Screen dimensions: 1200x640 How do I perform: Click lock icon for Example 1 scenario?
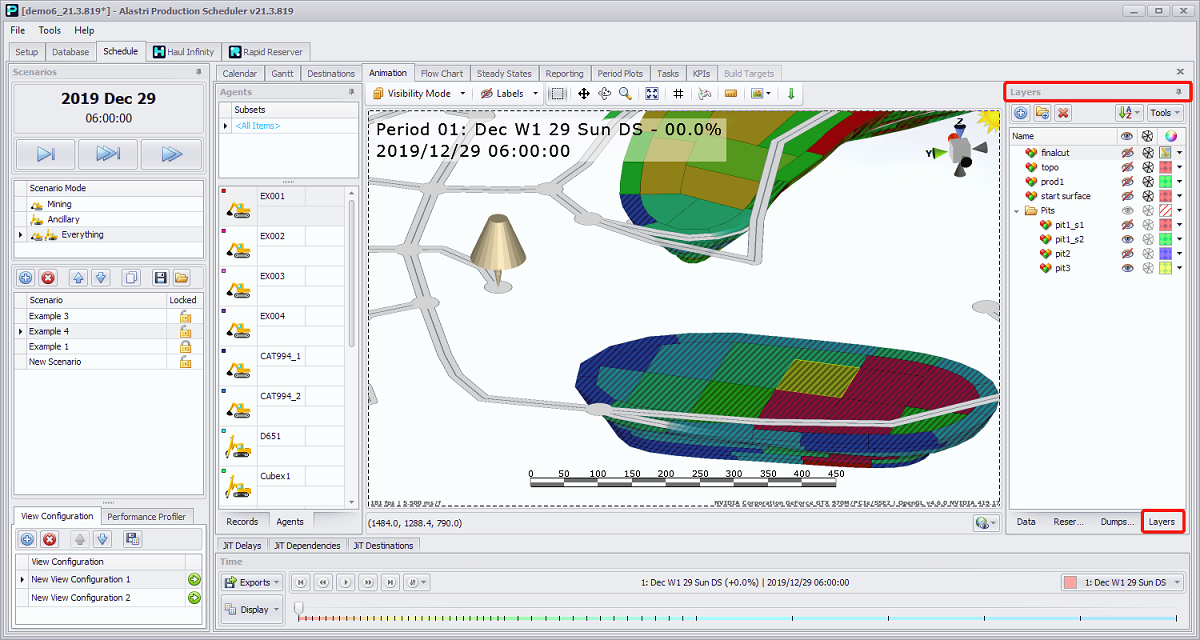tap(184, 346)
